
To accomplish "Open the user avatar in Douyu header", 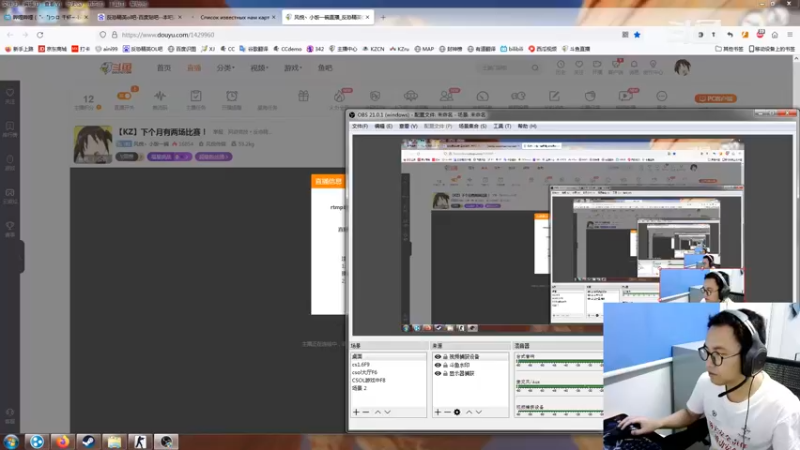I will coord(682,67).
